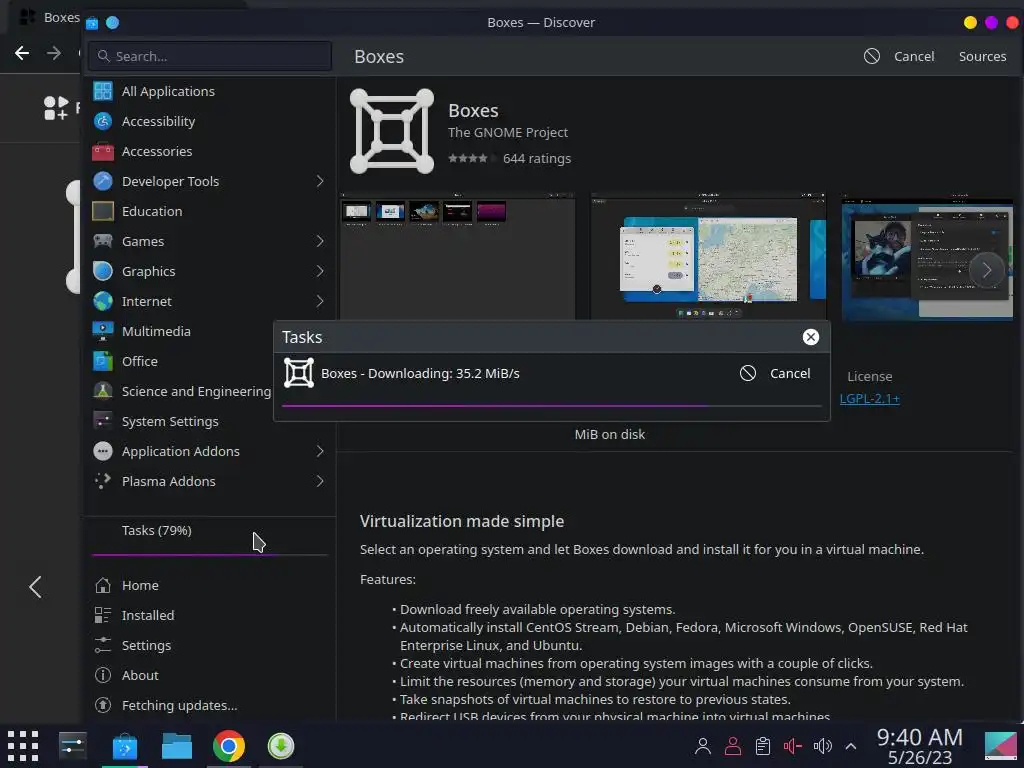The height and width of the screenshot is (768, 1024).
Task: Open the LGPL-2.1+ license link
Action: point(869,398)
